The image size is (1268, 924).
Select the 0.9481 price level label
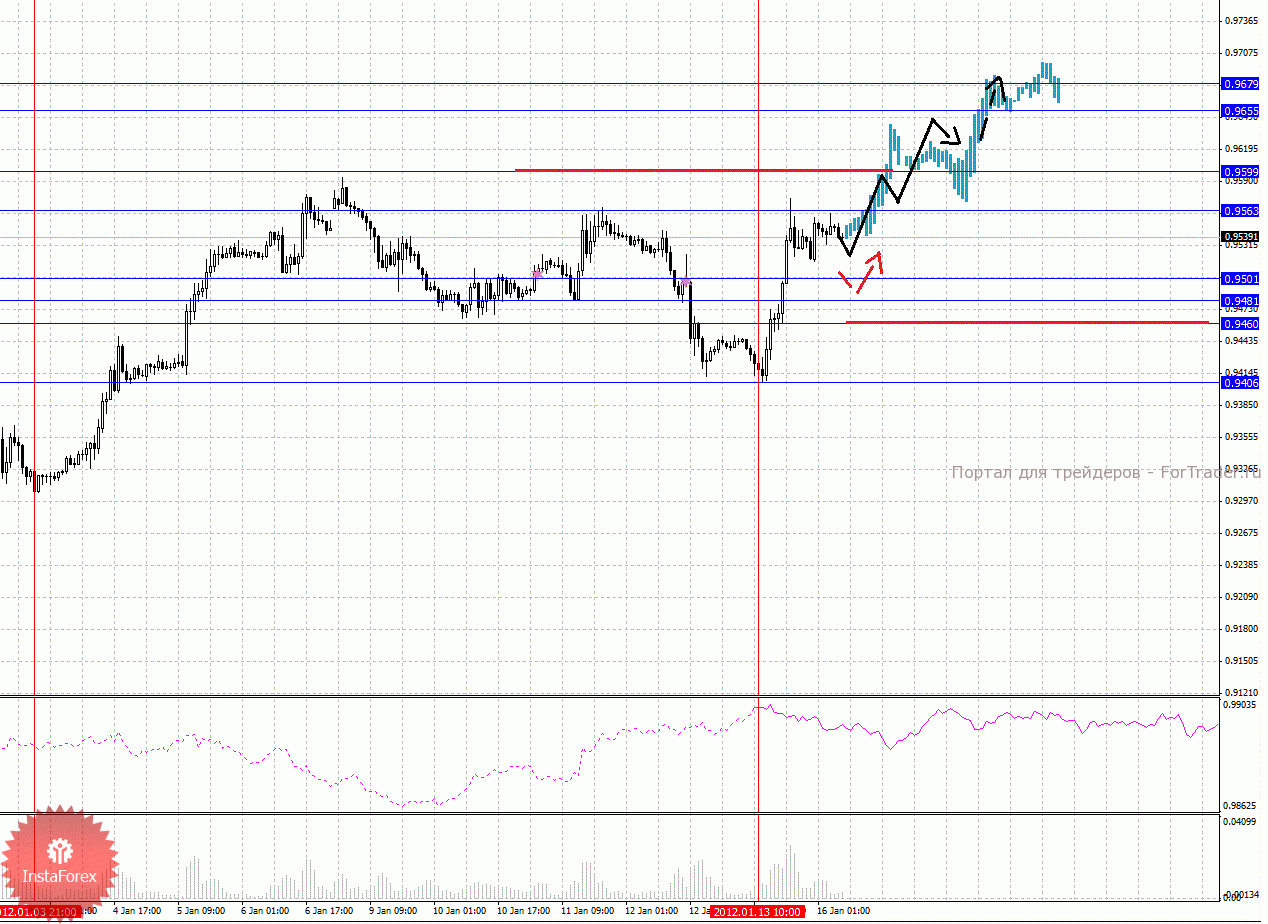[x=1240, y=300]
